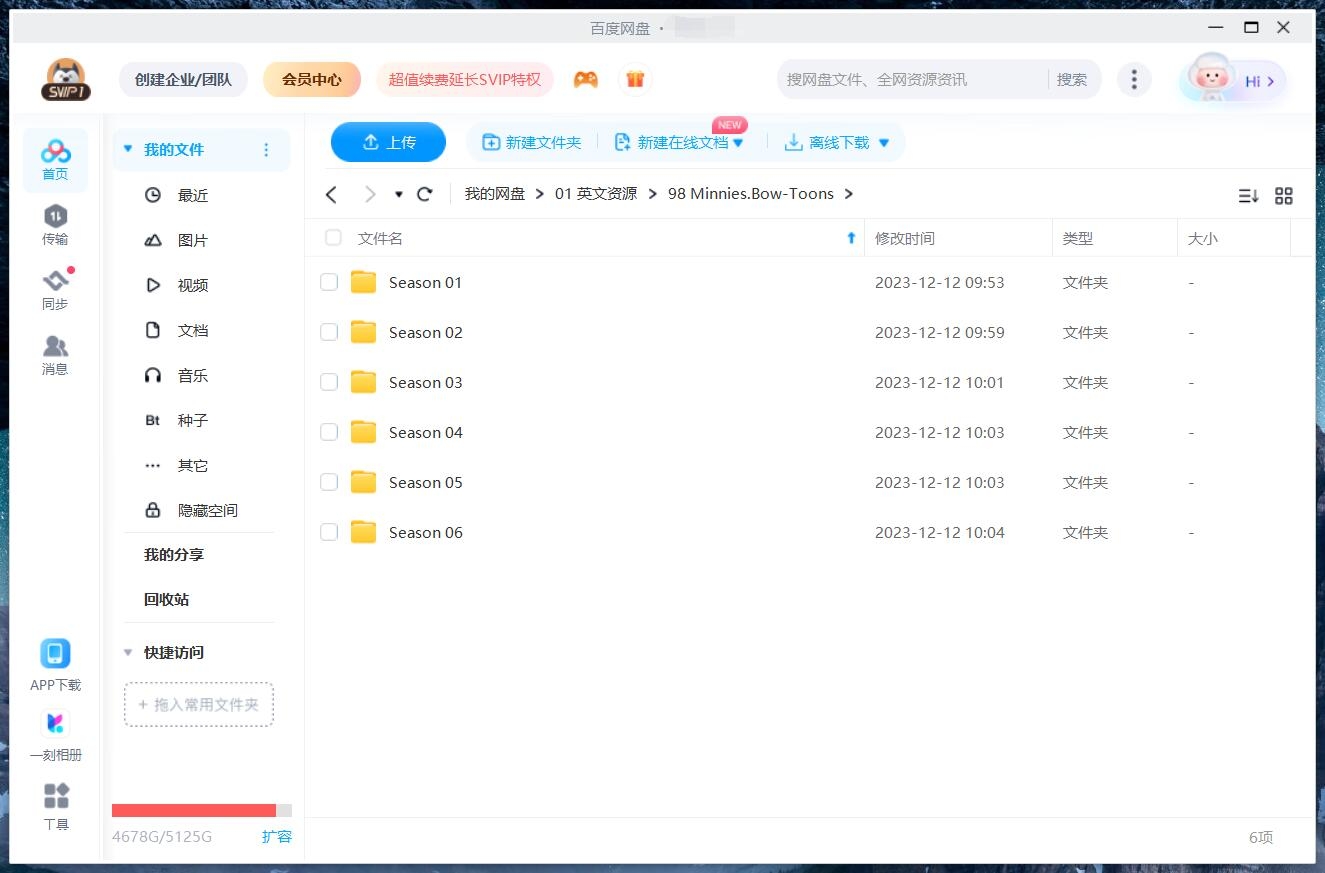1325x873 pixels.
Task: Open the game controller icon
Action: click(x=586, y=80)
